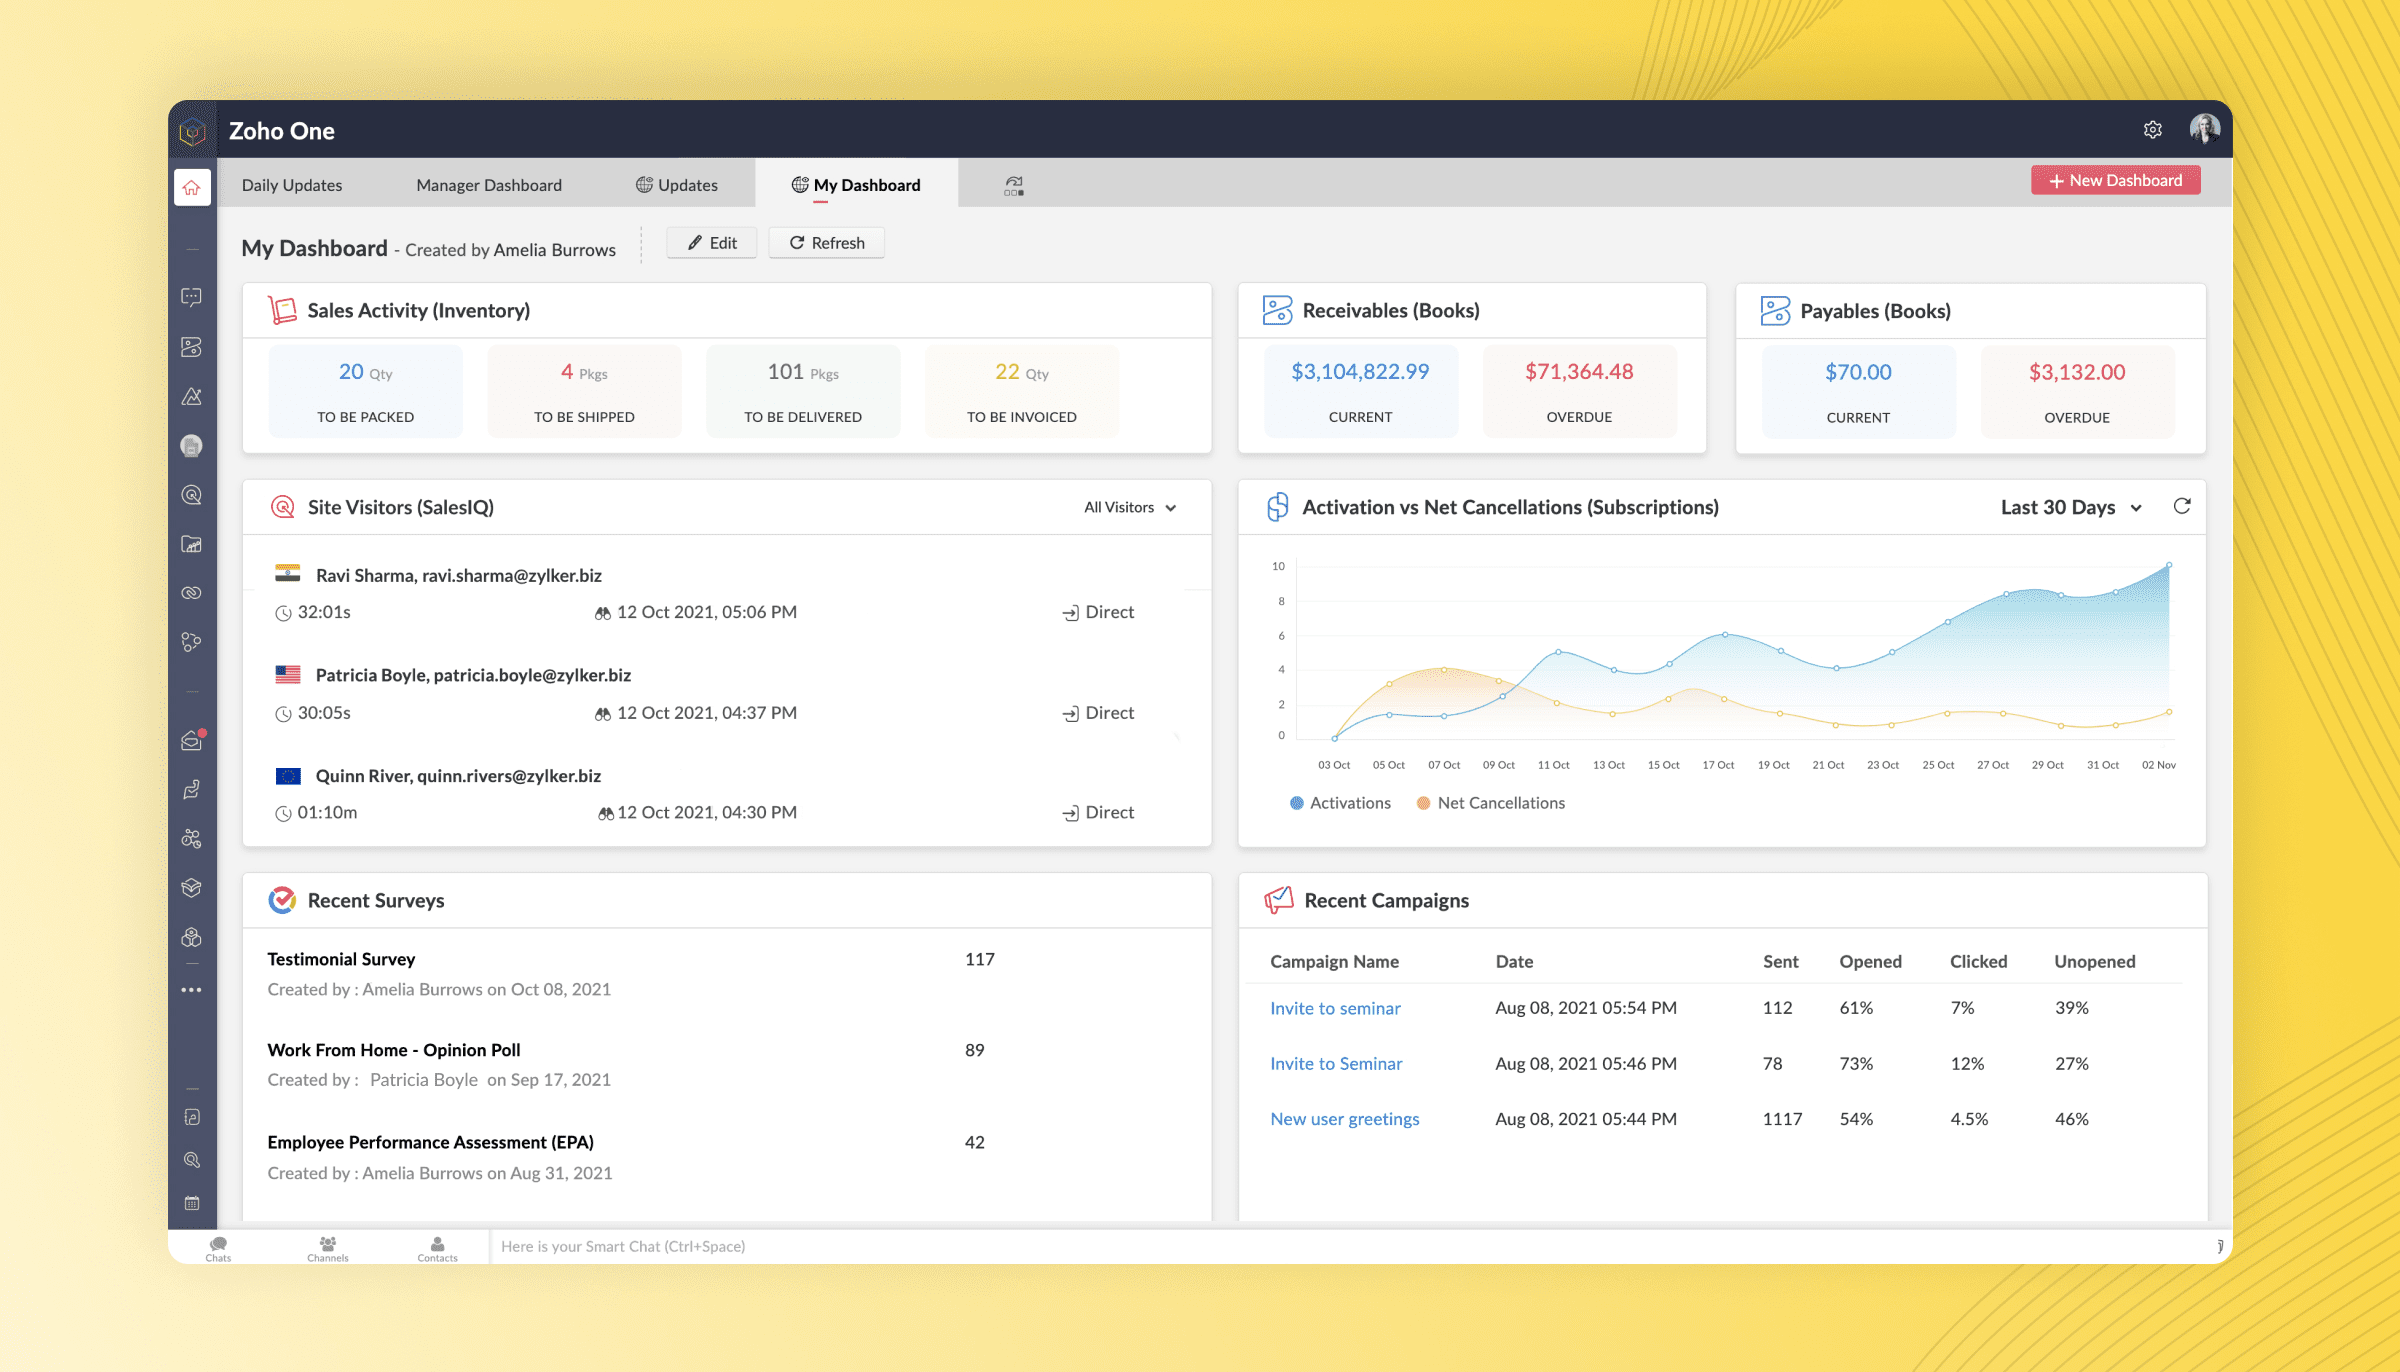Click the Refresh button
2400x1372 pixels.
[827, 243]
